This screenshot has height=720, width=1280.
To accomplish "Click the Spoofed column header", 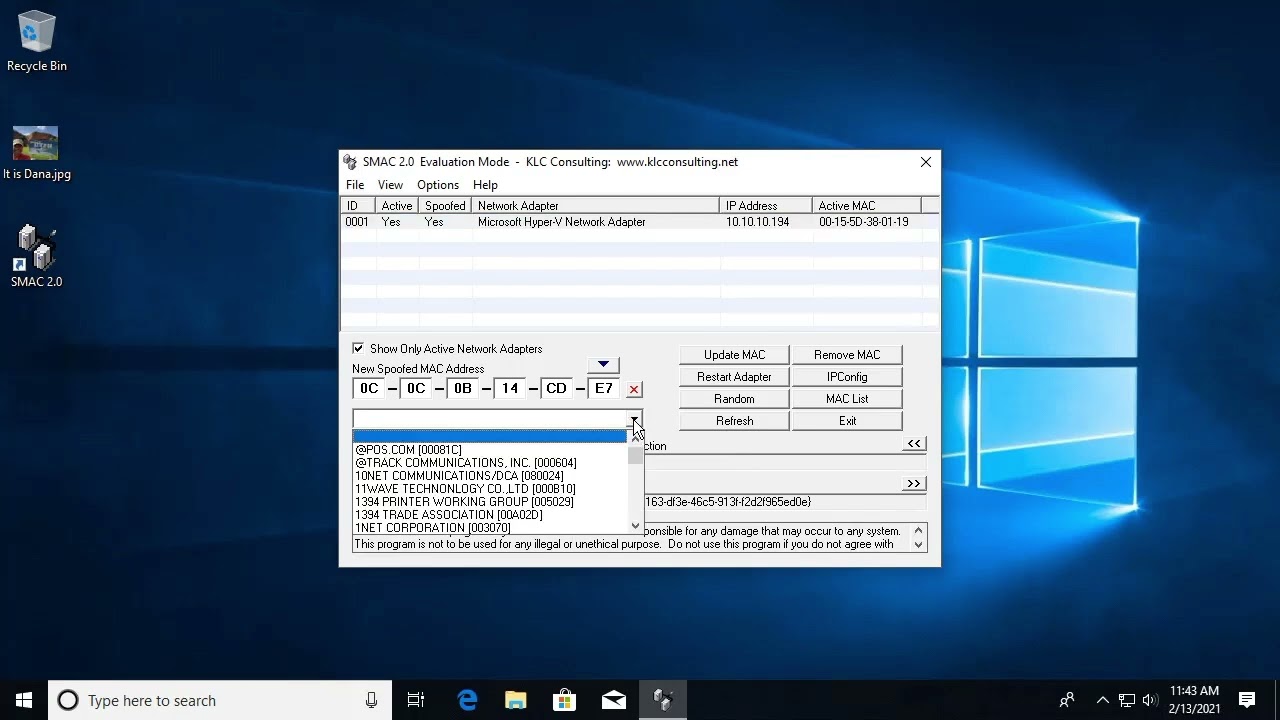I will [x=445, y=206].
